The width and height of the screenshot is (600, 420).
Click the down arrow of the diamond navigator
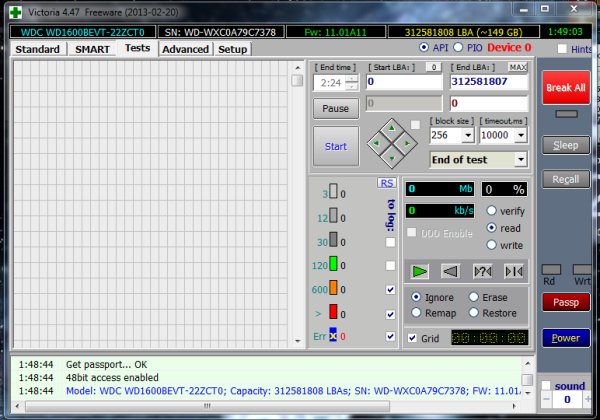392,158
